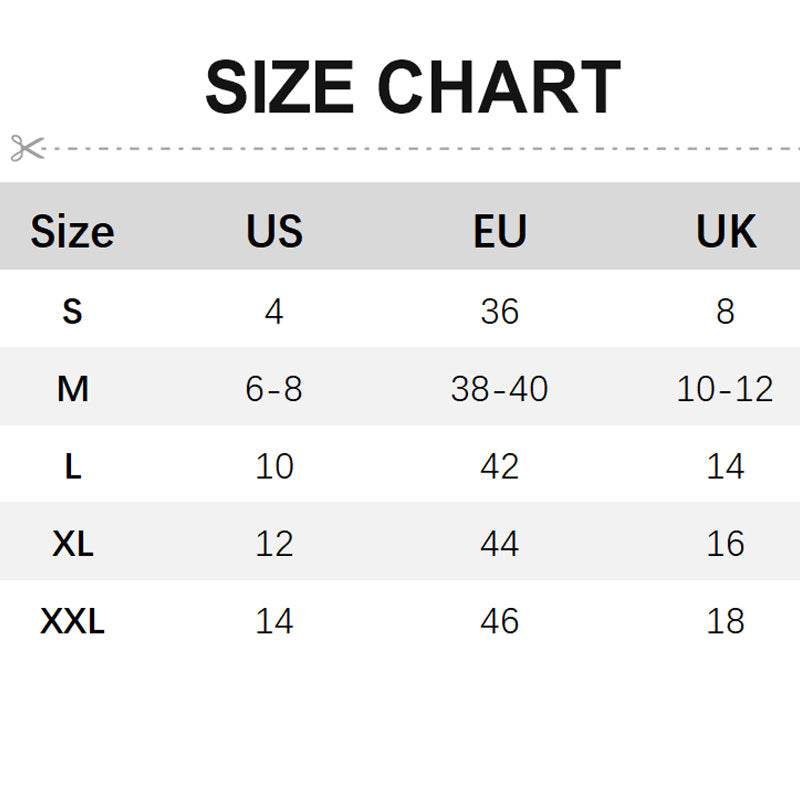Viewport: 800px width, 800px height.
Task: Click the EU value 38-40
Action: (499, 389)
